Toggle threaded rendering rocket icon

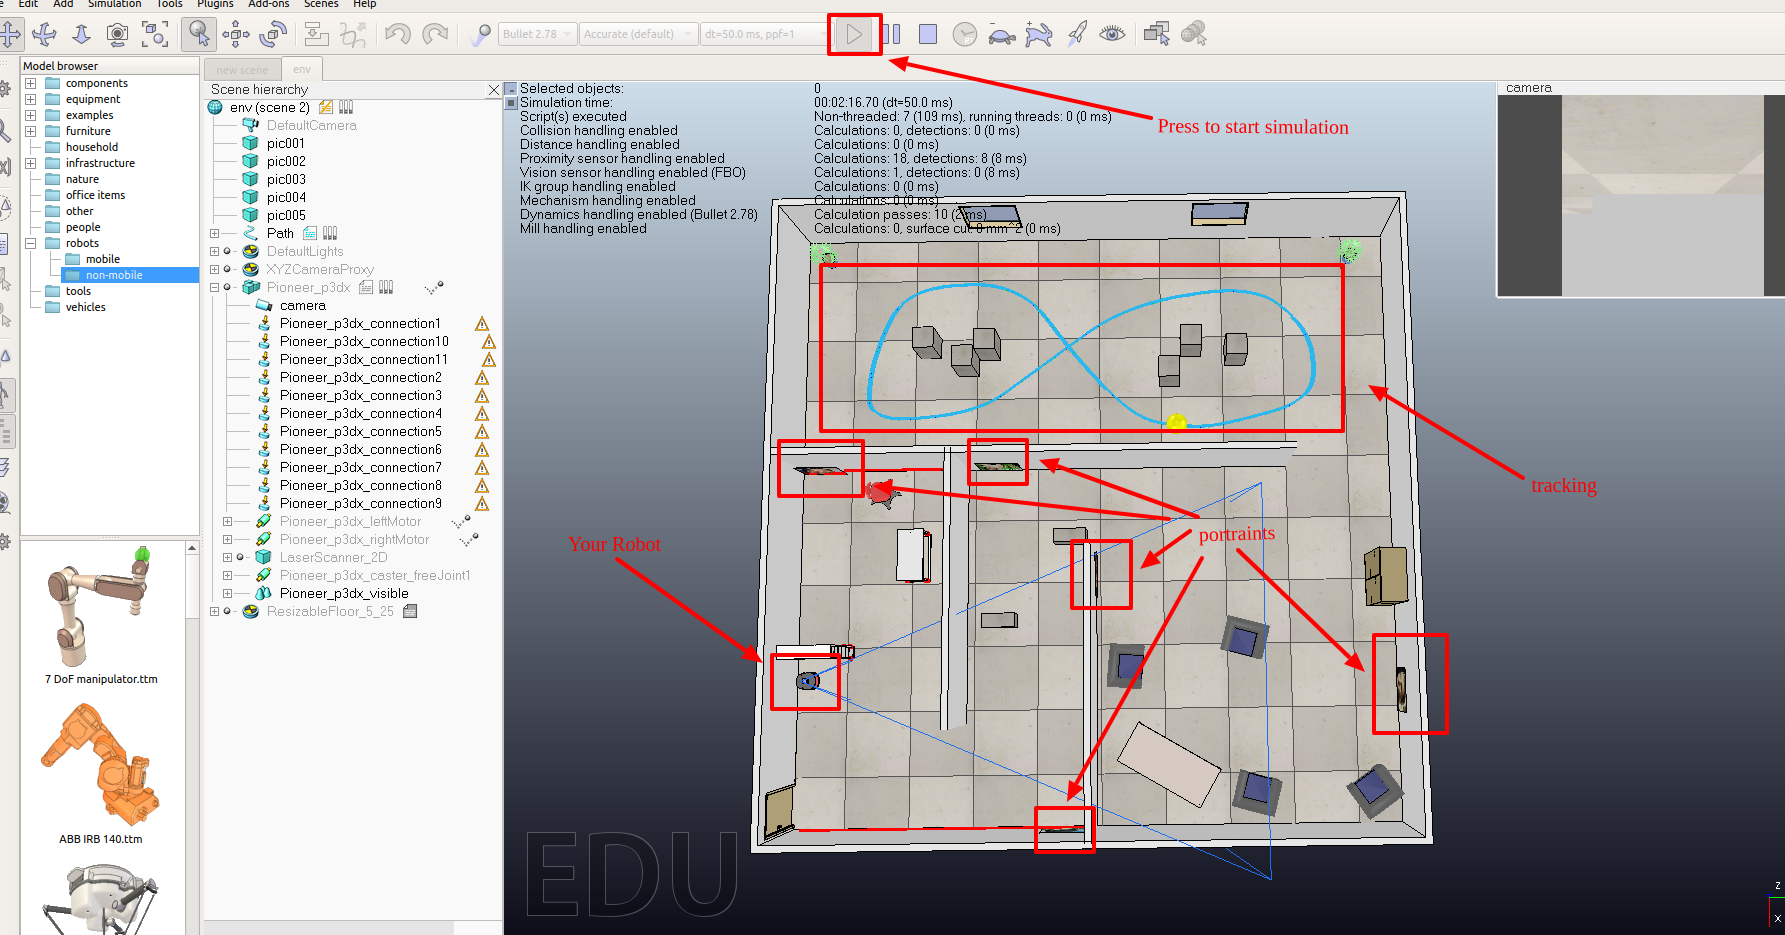(x=1077, y=34)
